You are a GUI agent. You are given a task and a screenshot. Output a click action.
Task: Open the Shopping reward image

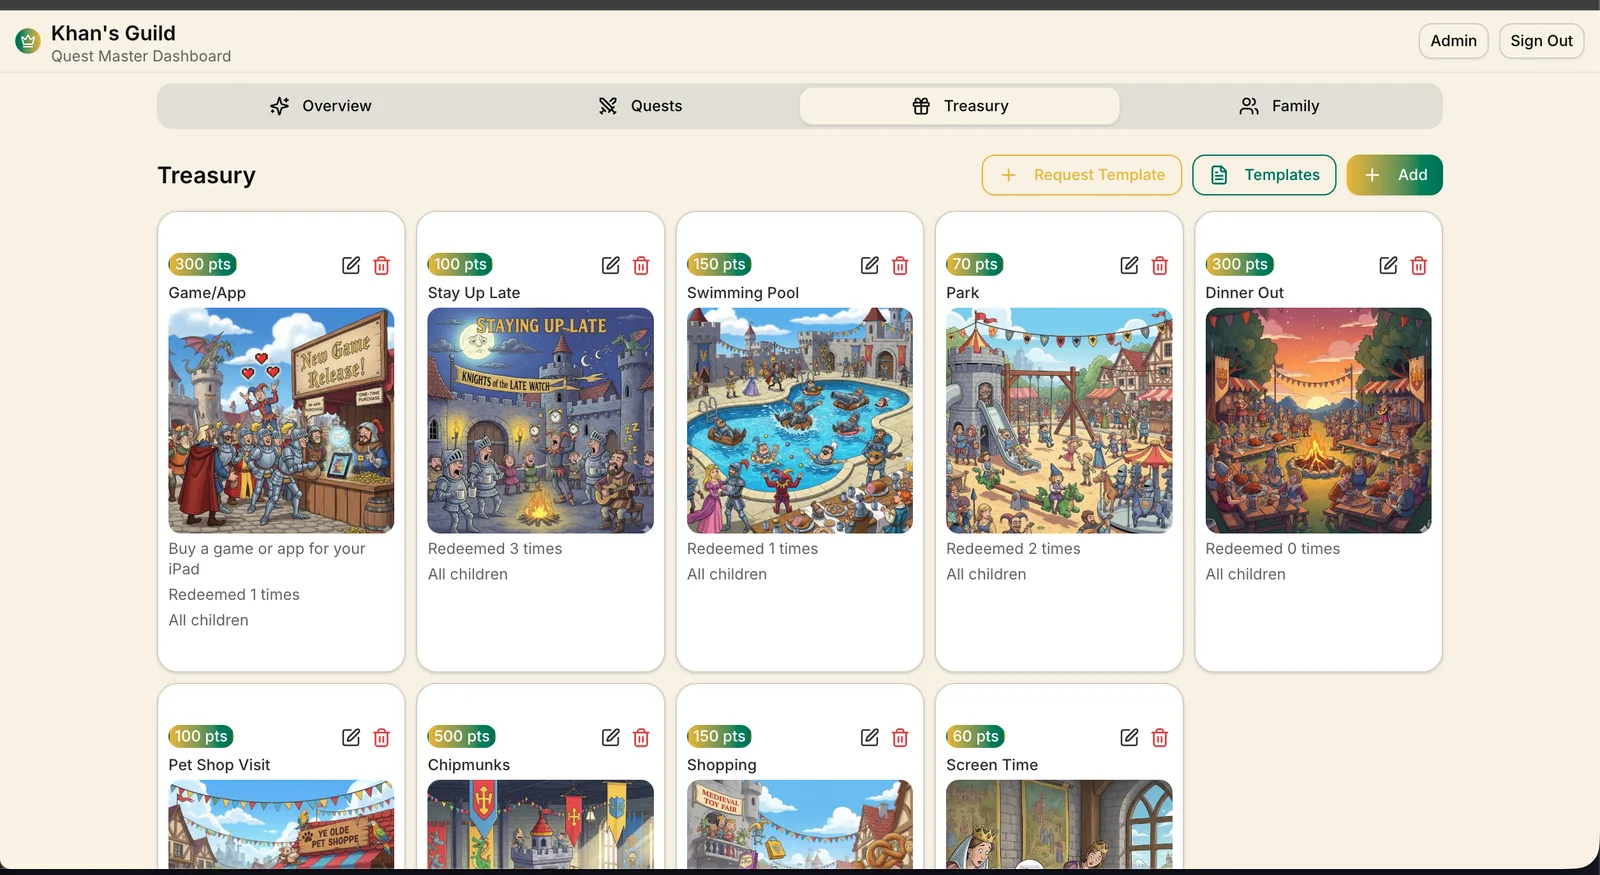[800, 824]
